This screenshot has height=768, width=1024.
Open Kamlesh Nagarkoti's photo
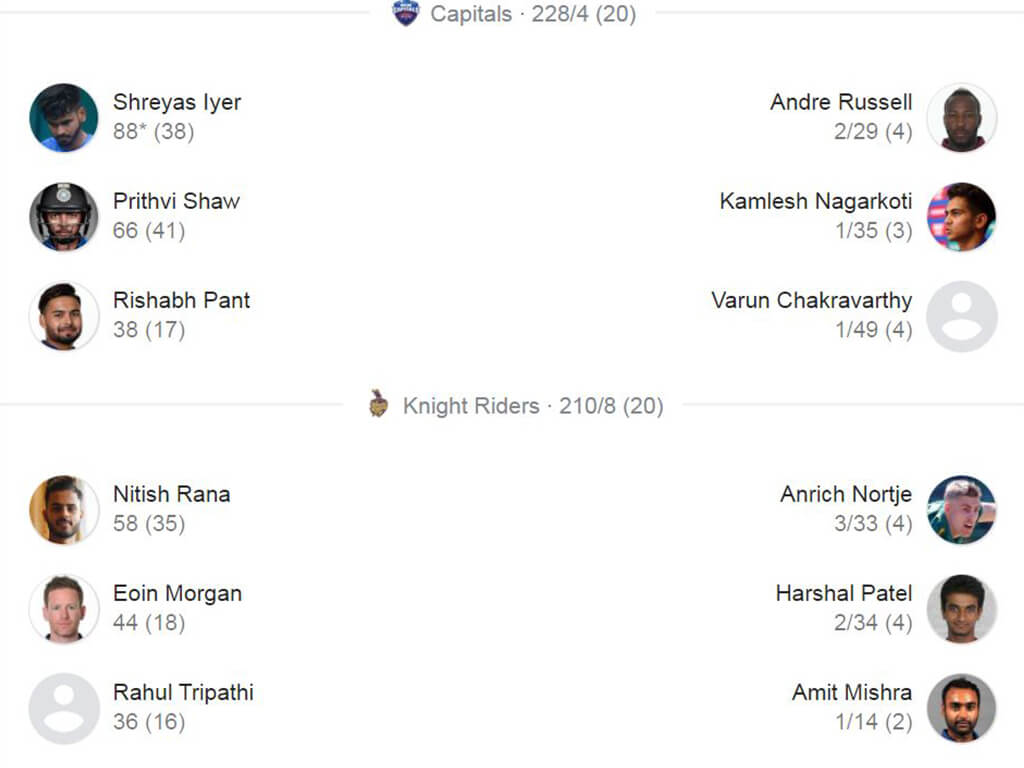(x=961, y=217)
